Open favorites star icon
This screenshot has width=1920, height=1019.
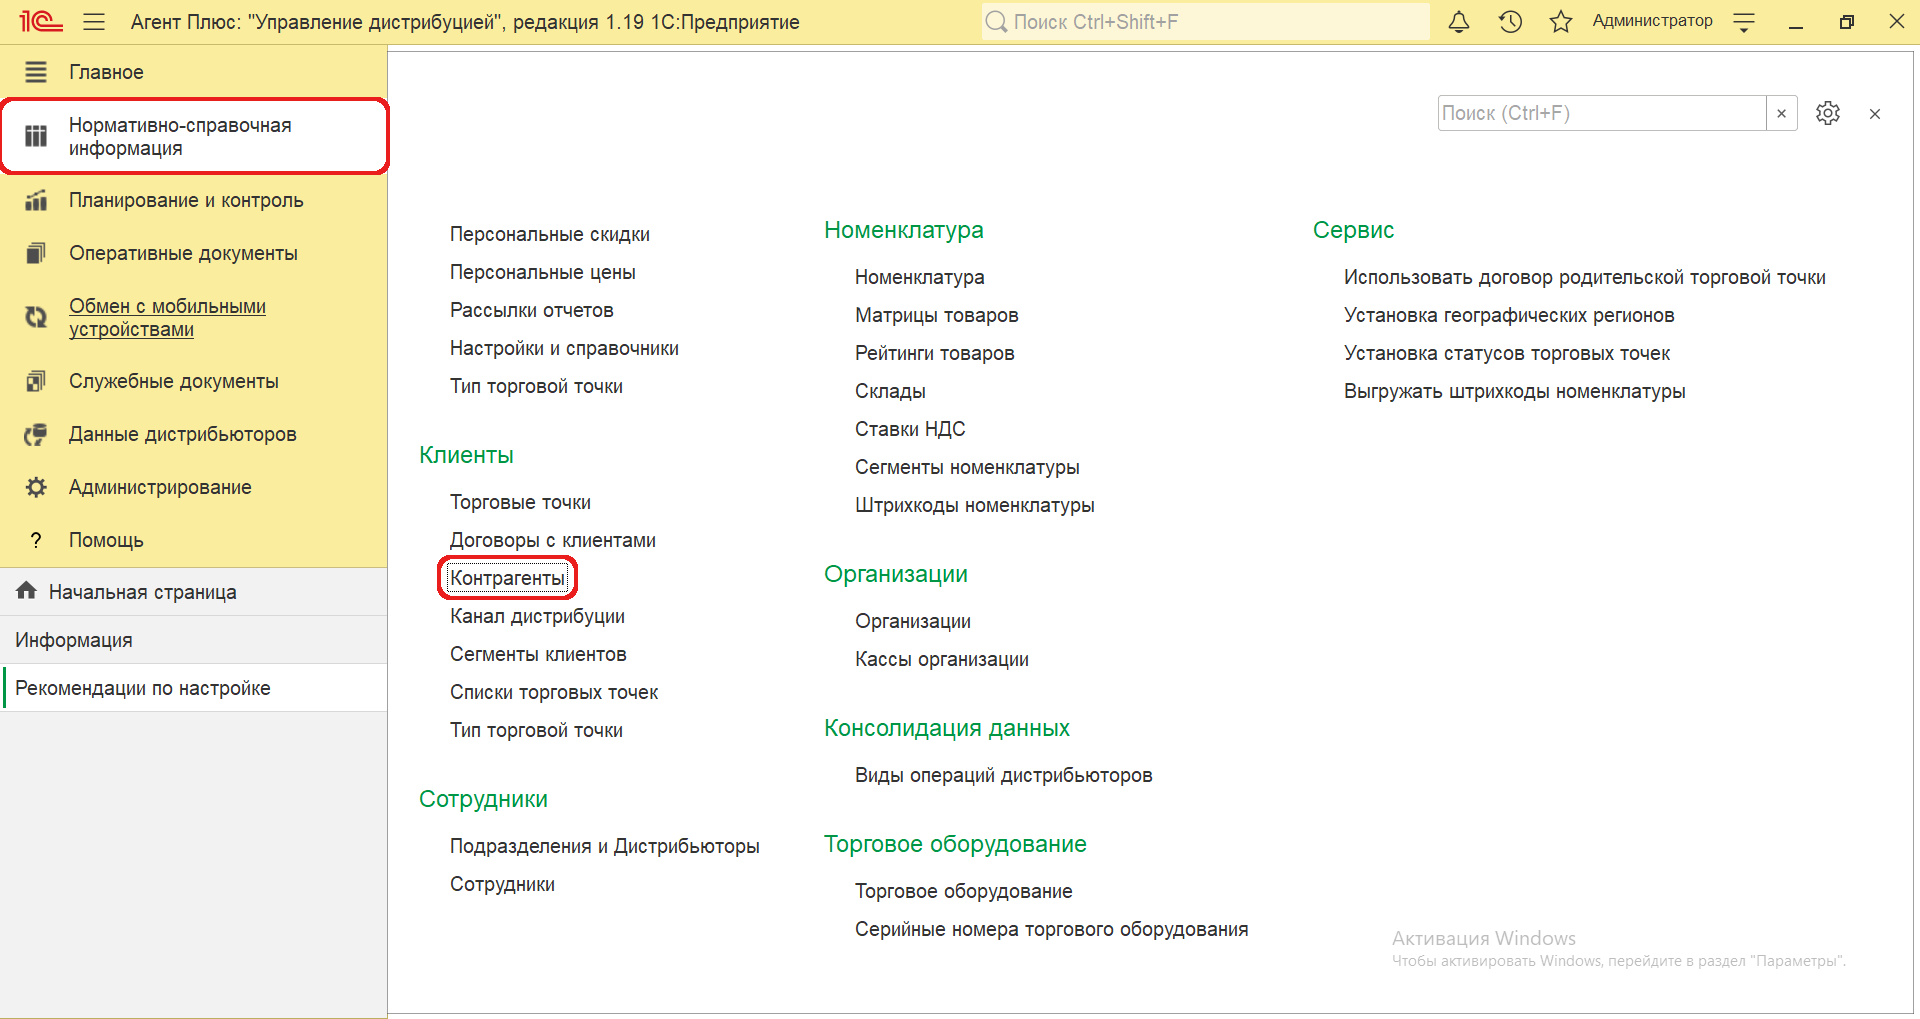1561,21
